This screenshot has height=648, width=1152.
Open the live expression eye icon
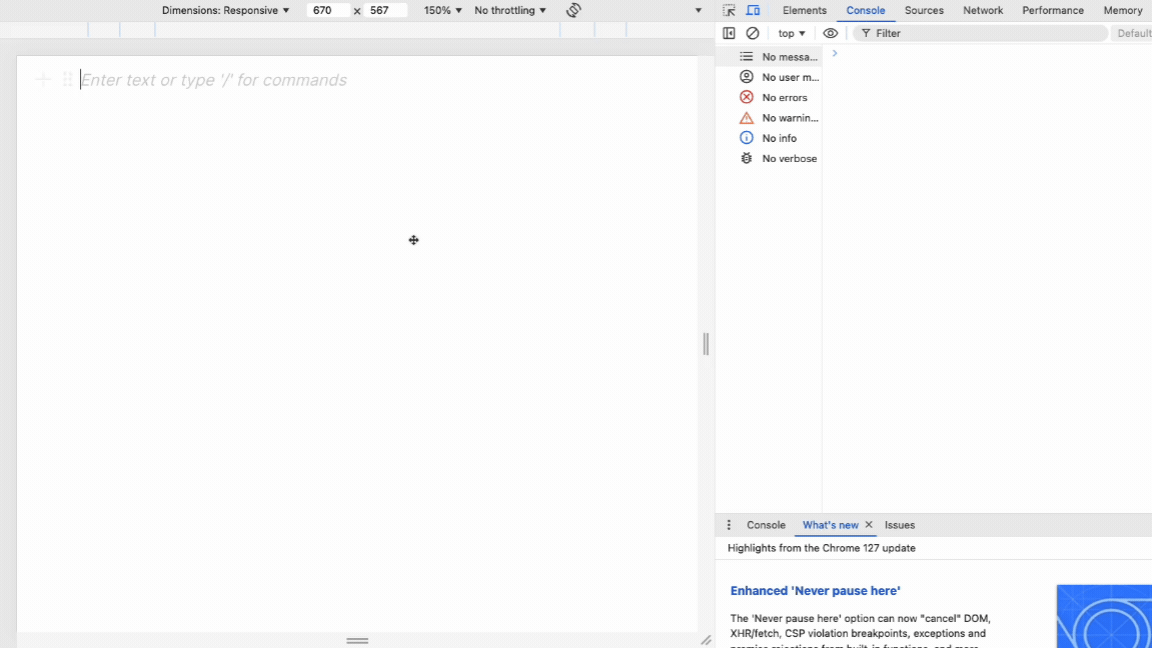[830, 33]
